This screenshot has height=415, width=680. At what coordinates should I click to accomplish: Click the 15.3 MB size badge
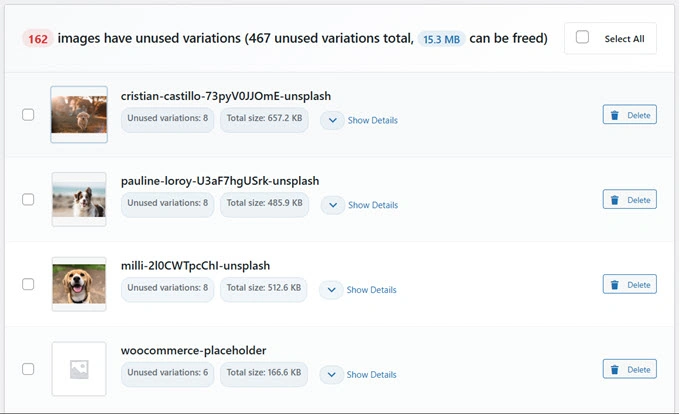point(441,39)
